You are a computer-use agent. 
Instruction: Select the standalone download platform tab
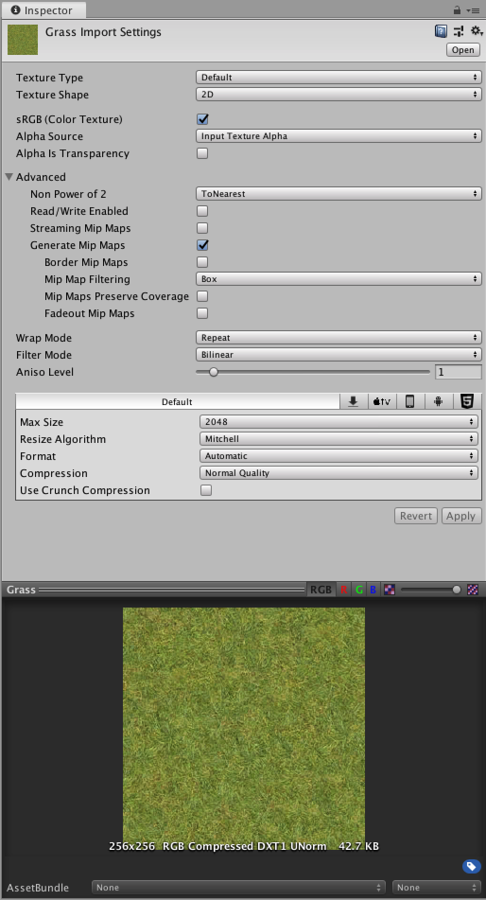353,401
